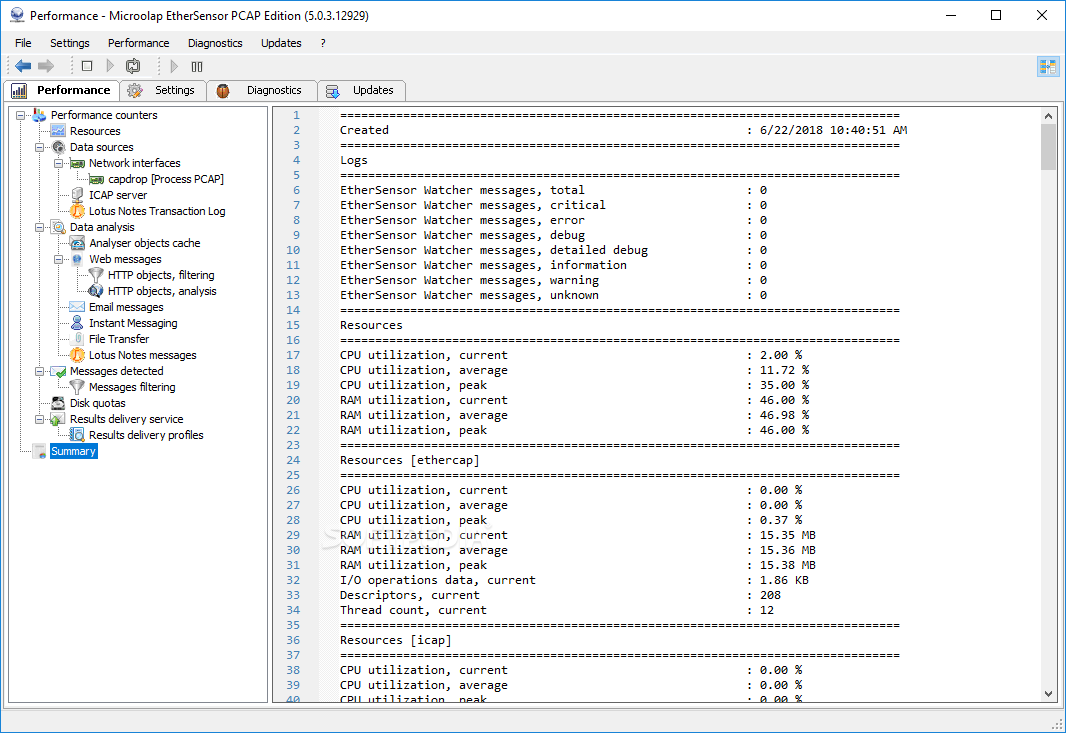
Task: Select the Summary tree item
Action: point(73,451)
